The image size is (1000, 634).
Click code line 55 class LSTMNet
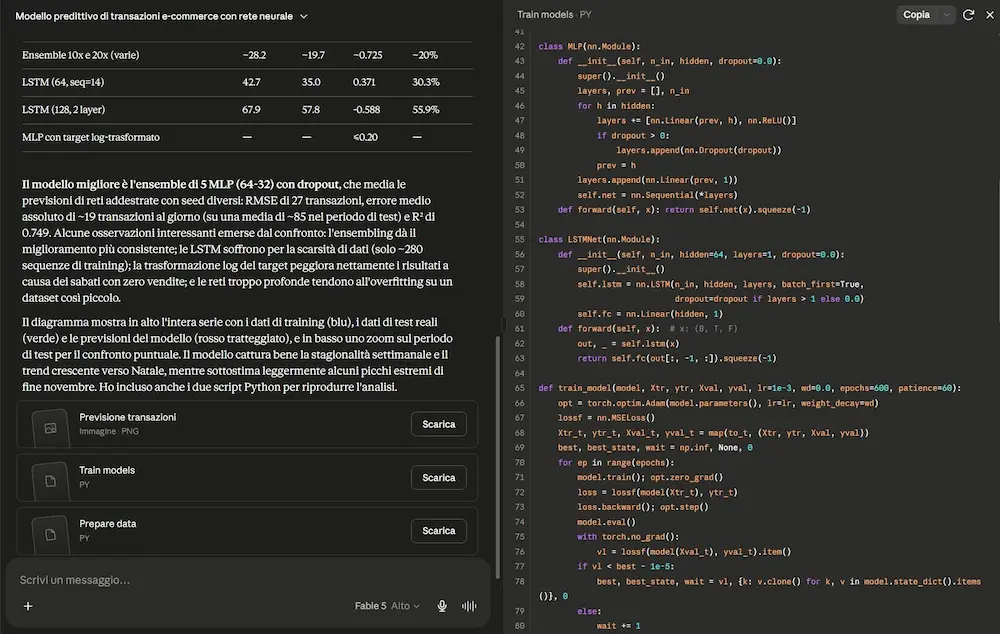point(599,240)
